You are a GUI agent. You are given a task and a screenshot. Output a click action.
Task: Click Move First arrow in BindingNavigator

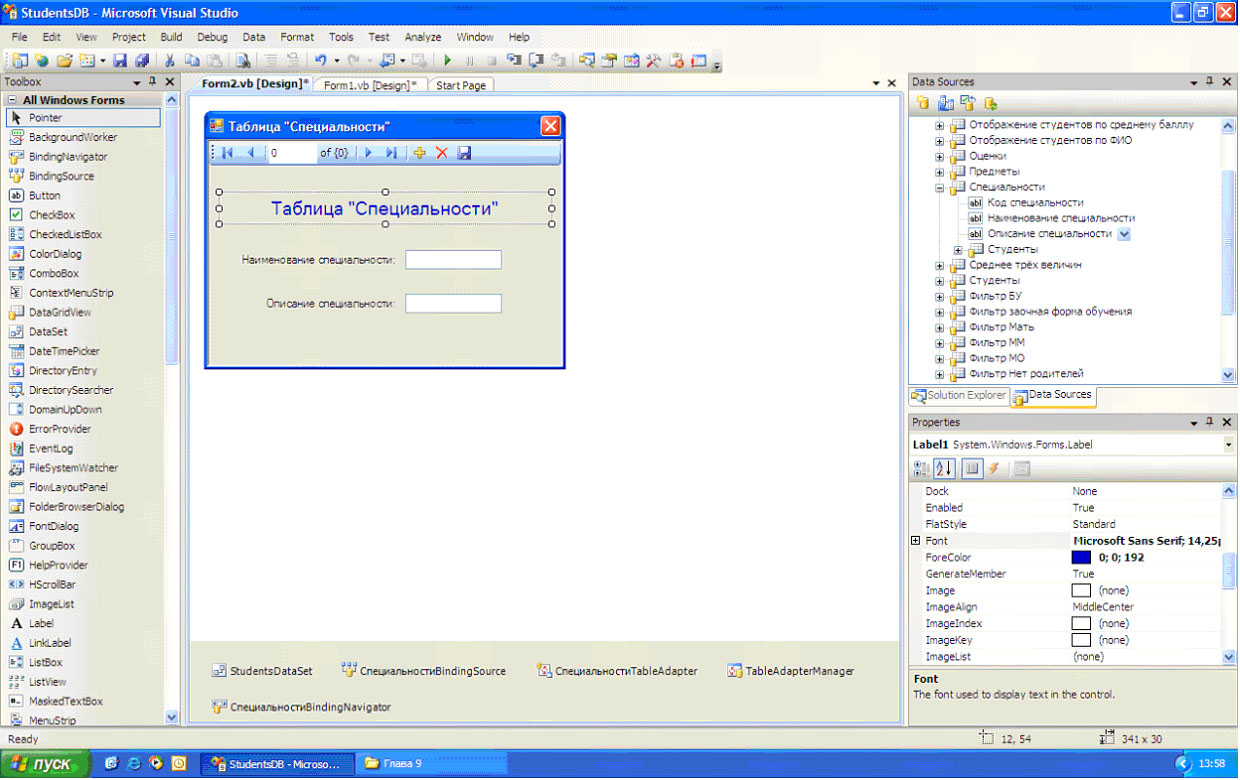228,153
